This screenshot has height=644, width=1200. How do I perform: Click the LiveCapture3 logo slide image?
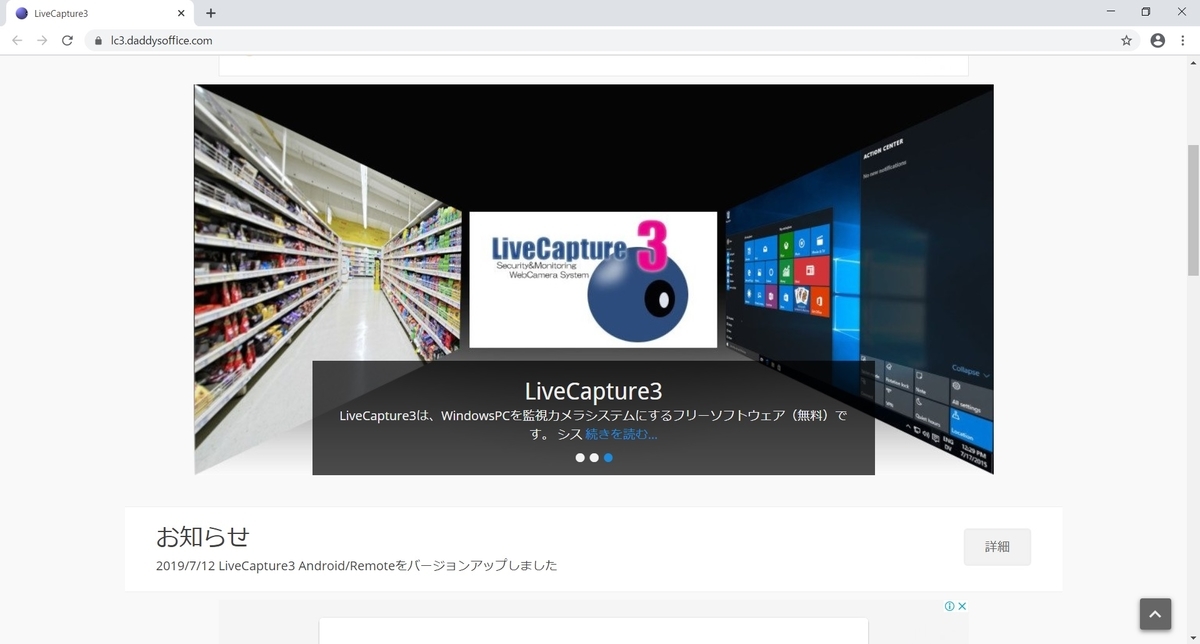593,280
